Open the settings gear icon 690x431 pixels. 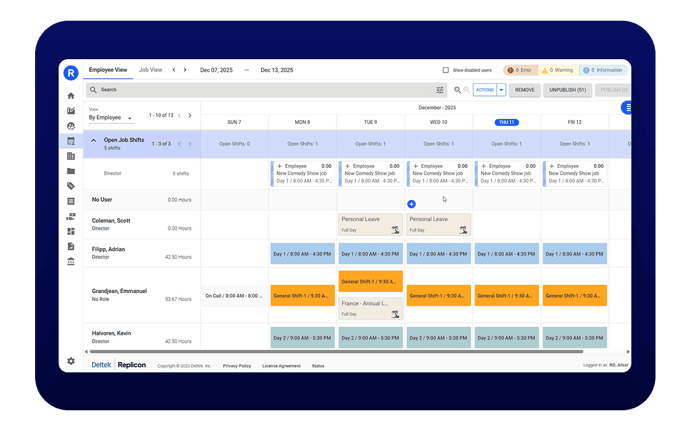(71, 361)
